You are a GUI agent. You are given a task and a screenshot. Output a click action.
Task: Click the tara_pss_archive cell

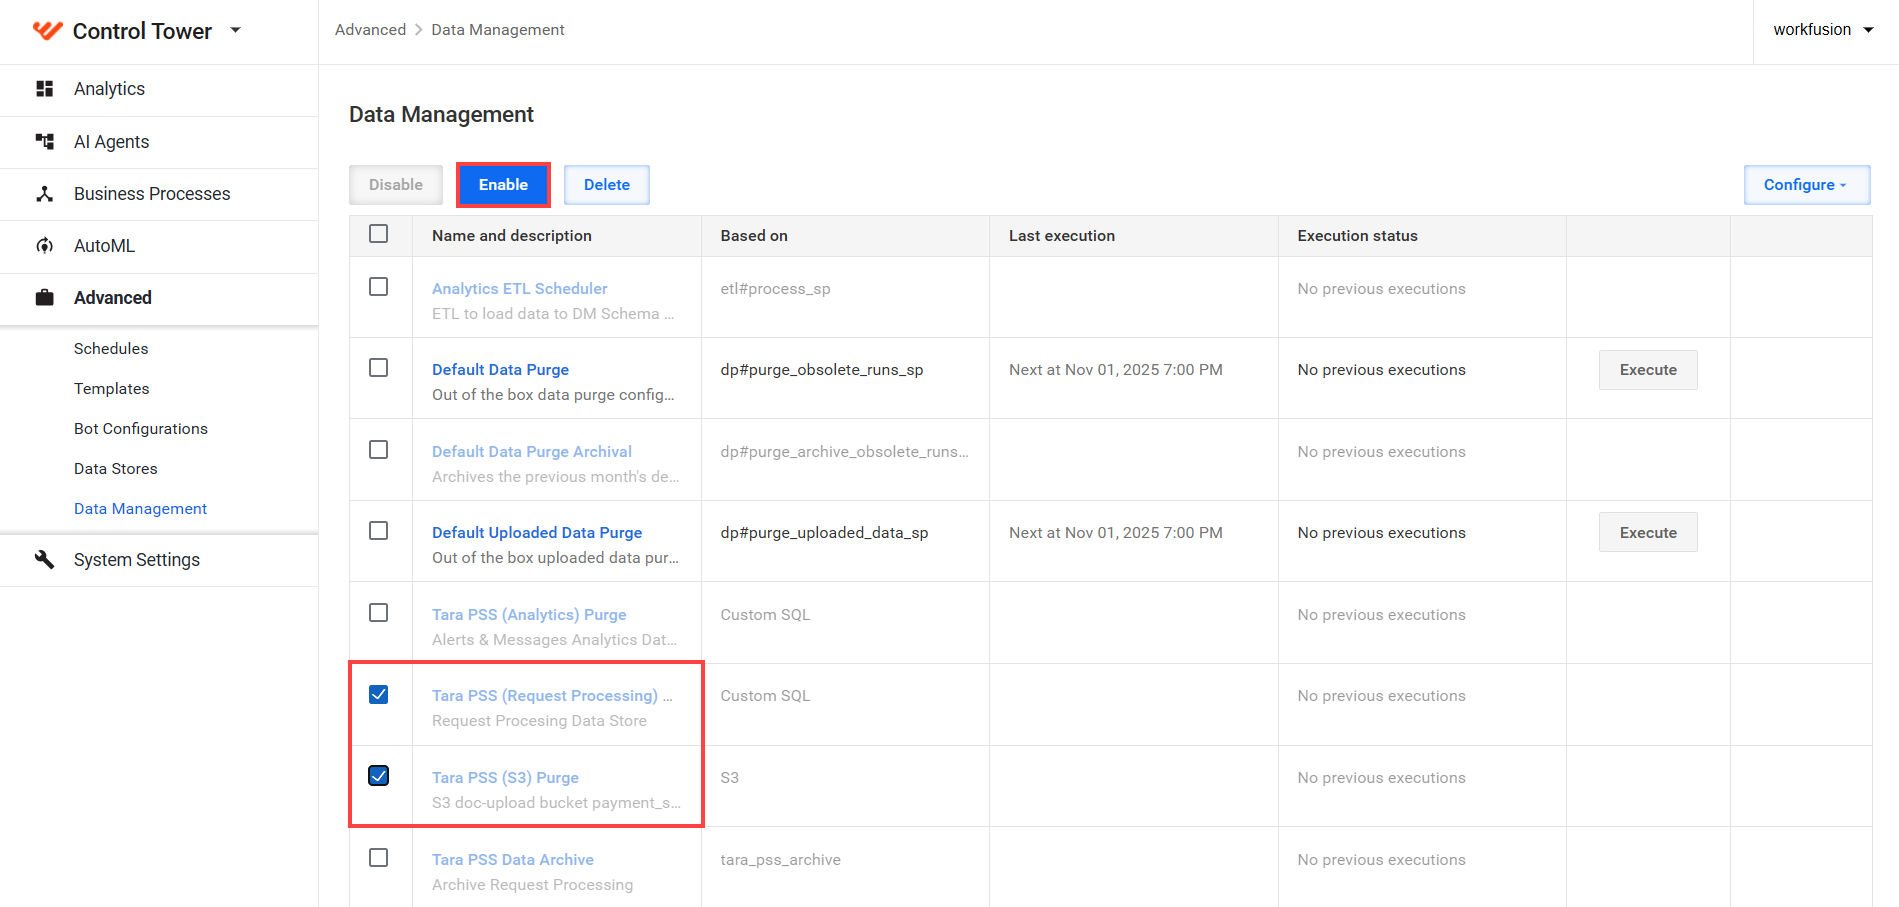pyautogui.click(x=781, y=860)
